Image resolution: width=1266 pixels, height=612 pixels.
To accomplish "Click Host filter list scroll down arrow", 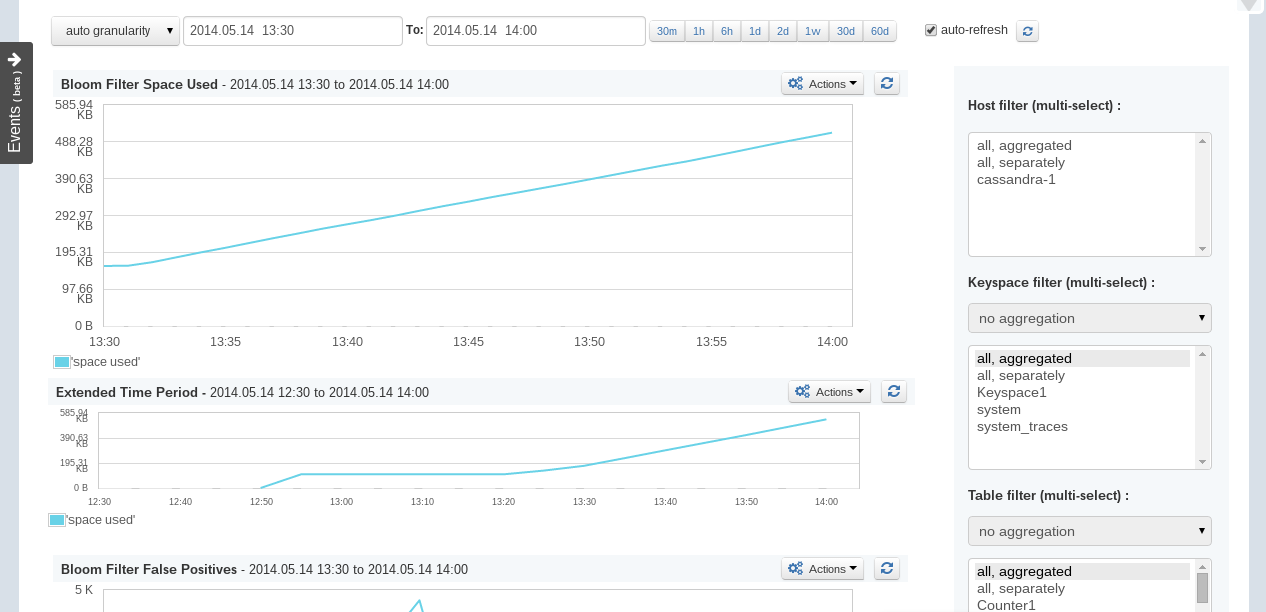I will coord(1203,249).
